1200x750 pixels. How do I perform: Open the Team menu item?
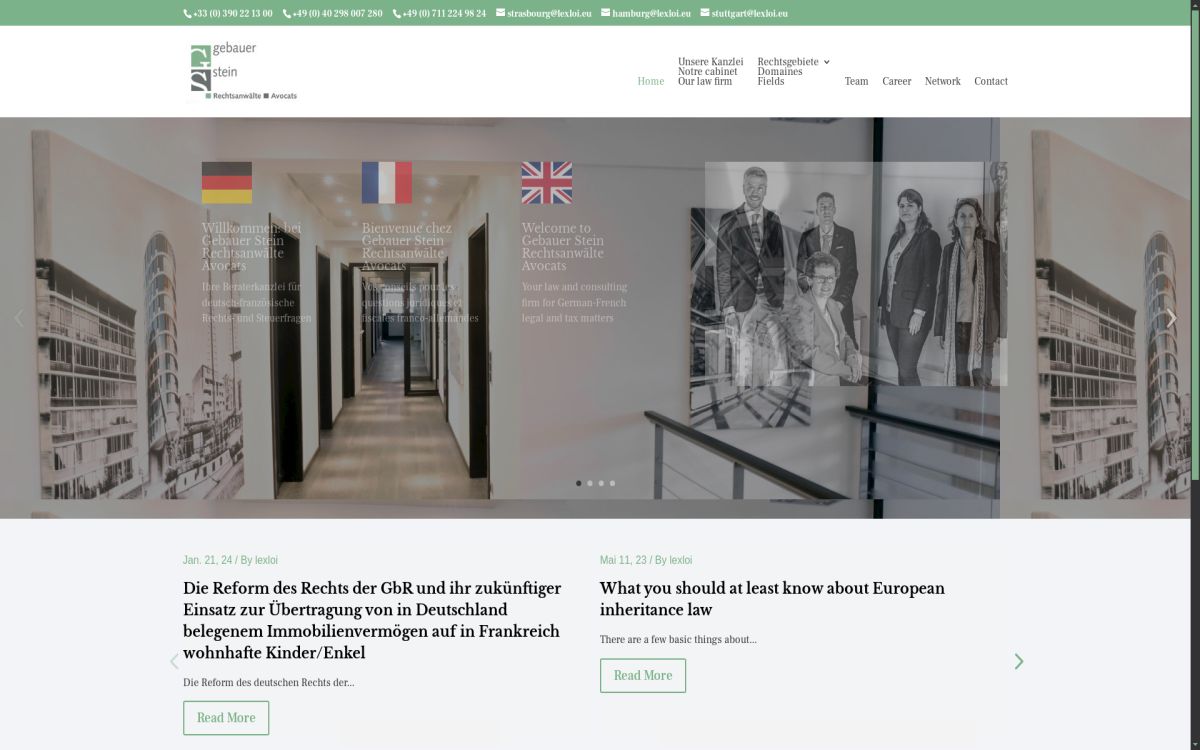click(856, 81)
